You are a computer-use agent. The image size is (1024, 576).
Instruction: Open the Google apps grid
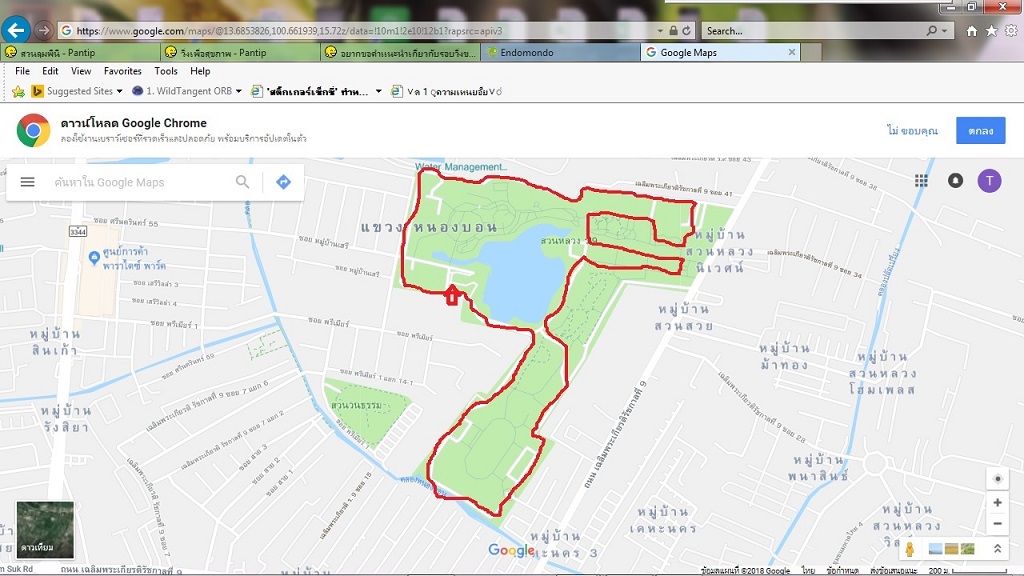point(921,181)
